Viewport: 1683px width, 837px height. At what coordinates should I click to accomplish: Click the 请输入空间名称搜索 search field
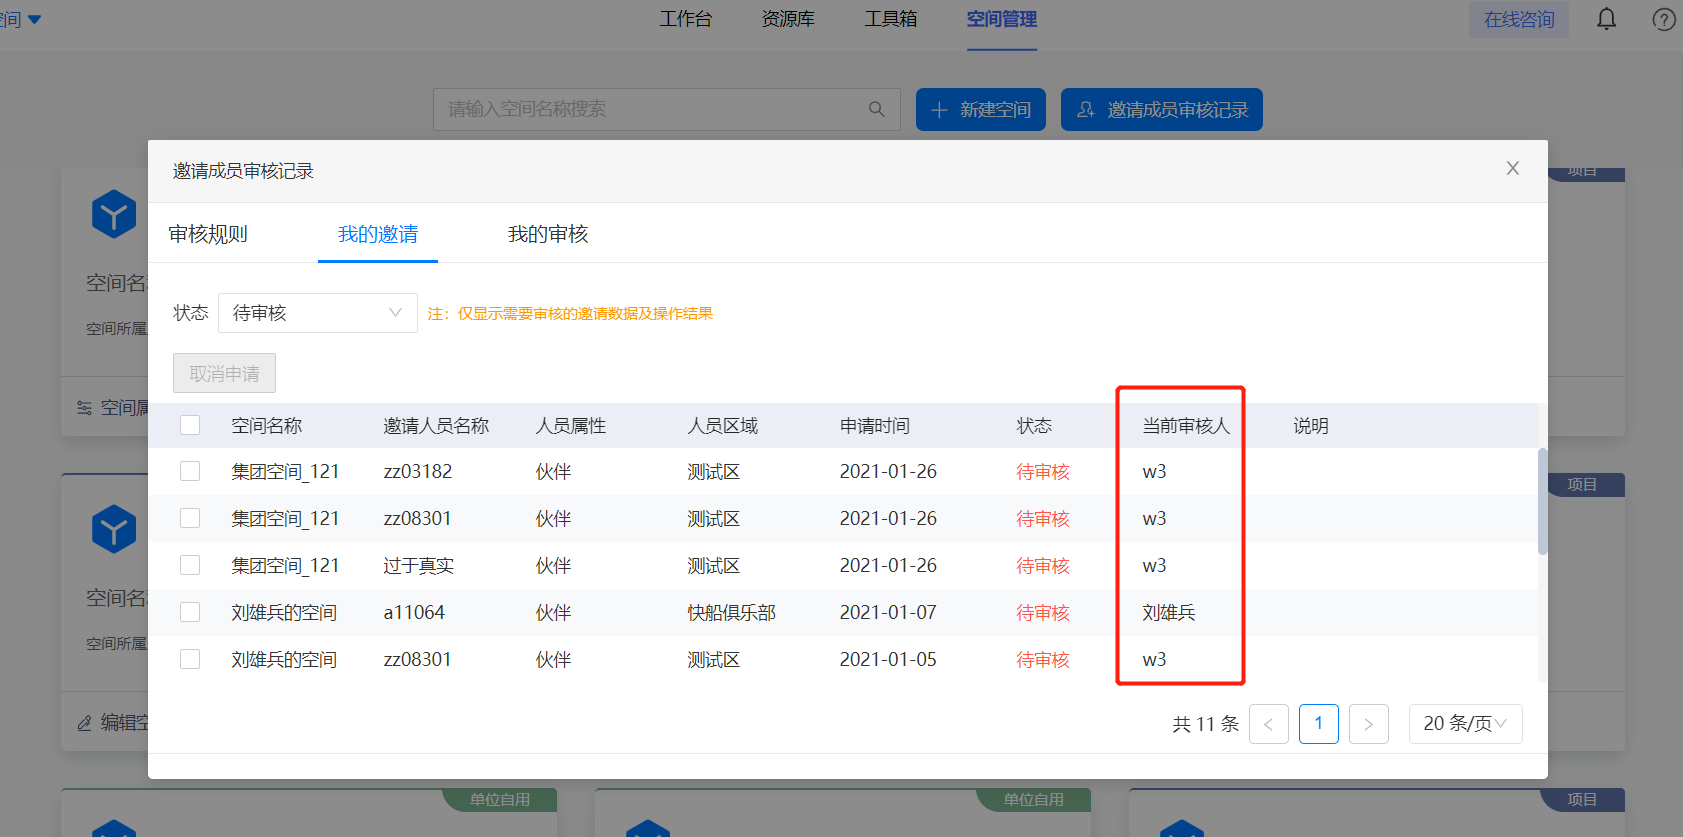click(667, 109)
